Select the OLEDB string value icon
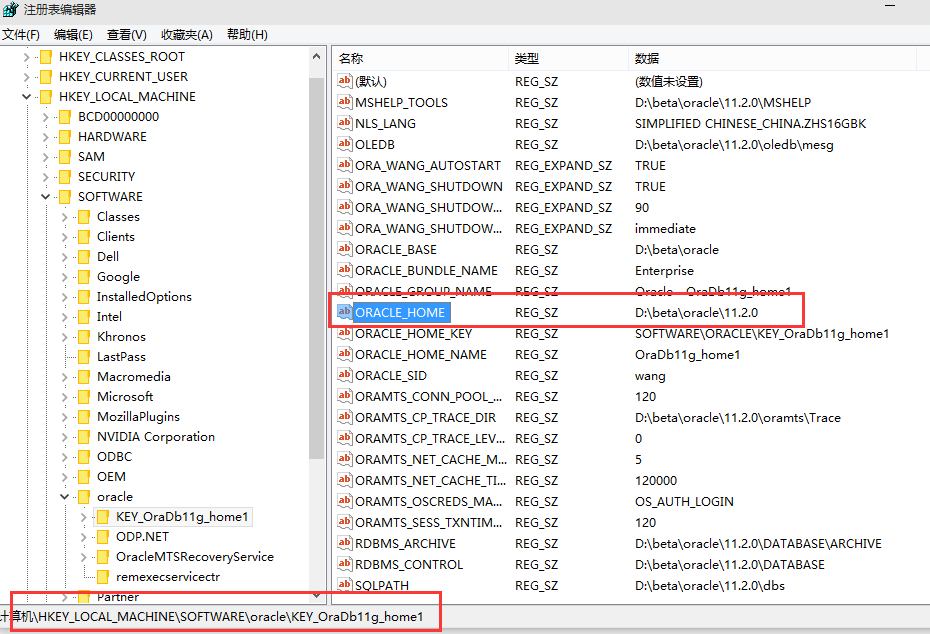This screenshot has width=930, height=634. point(345,144)
